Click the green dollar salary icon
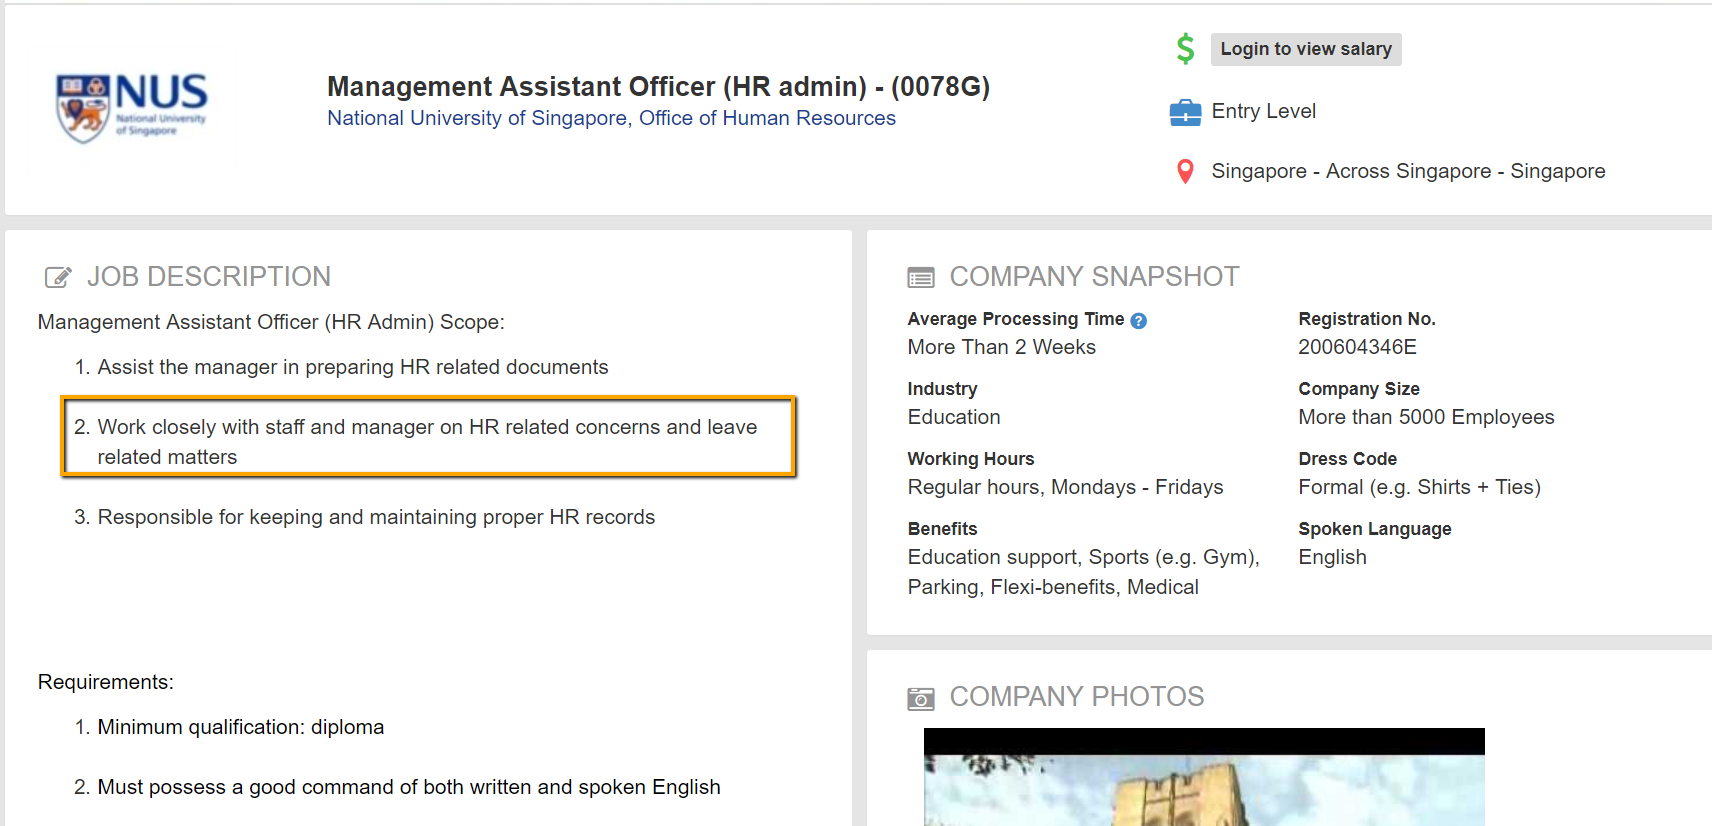The image size is (1712, 826). [x=1185, y=49]
